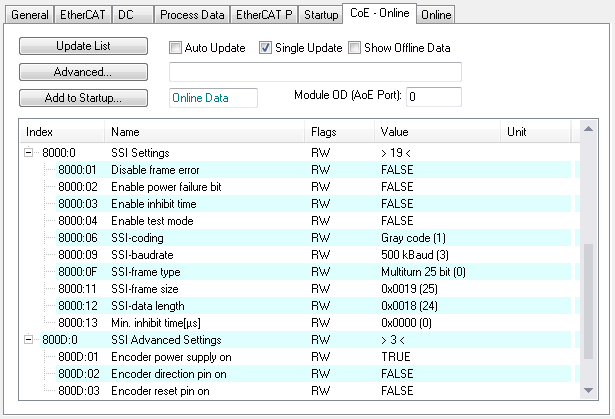Click the value 0x0019 (25)
The image size is (615, 419).
[409, 289]
